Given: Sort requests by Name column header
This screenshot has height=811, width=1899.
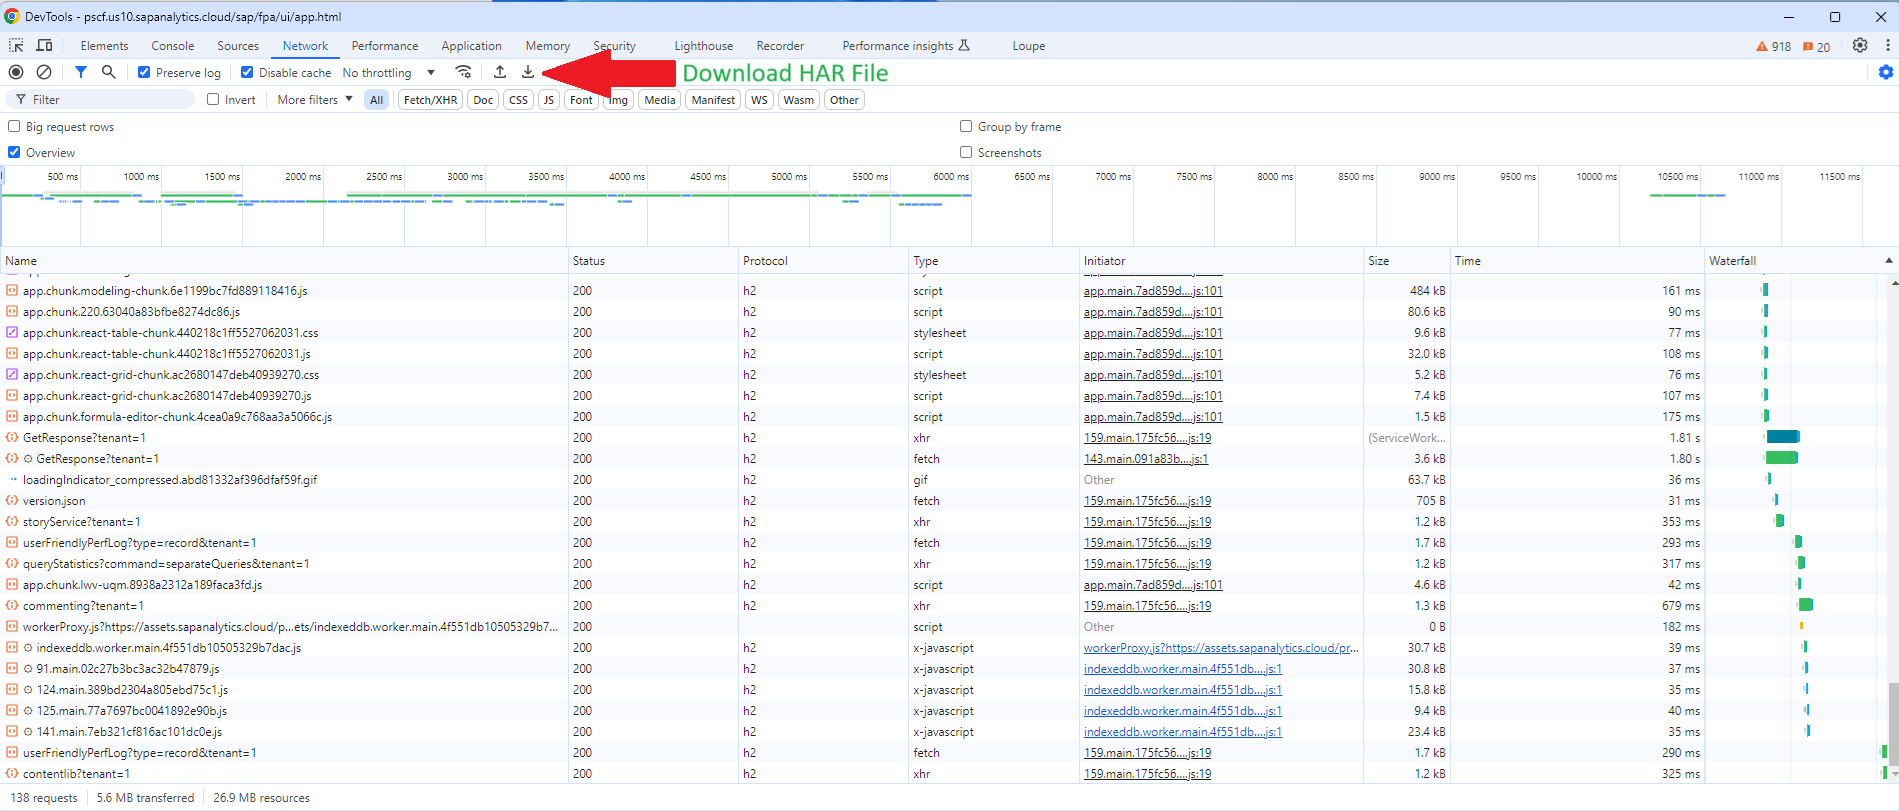Looking at the screenshot, I should tap(284, 260).
